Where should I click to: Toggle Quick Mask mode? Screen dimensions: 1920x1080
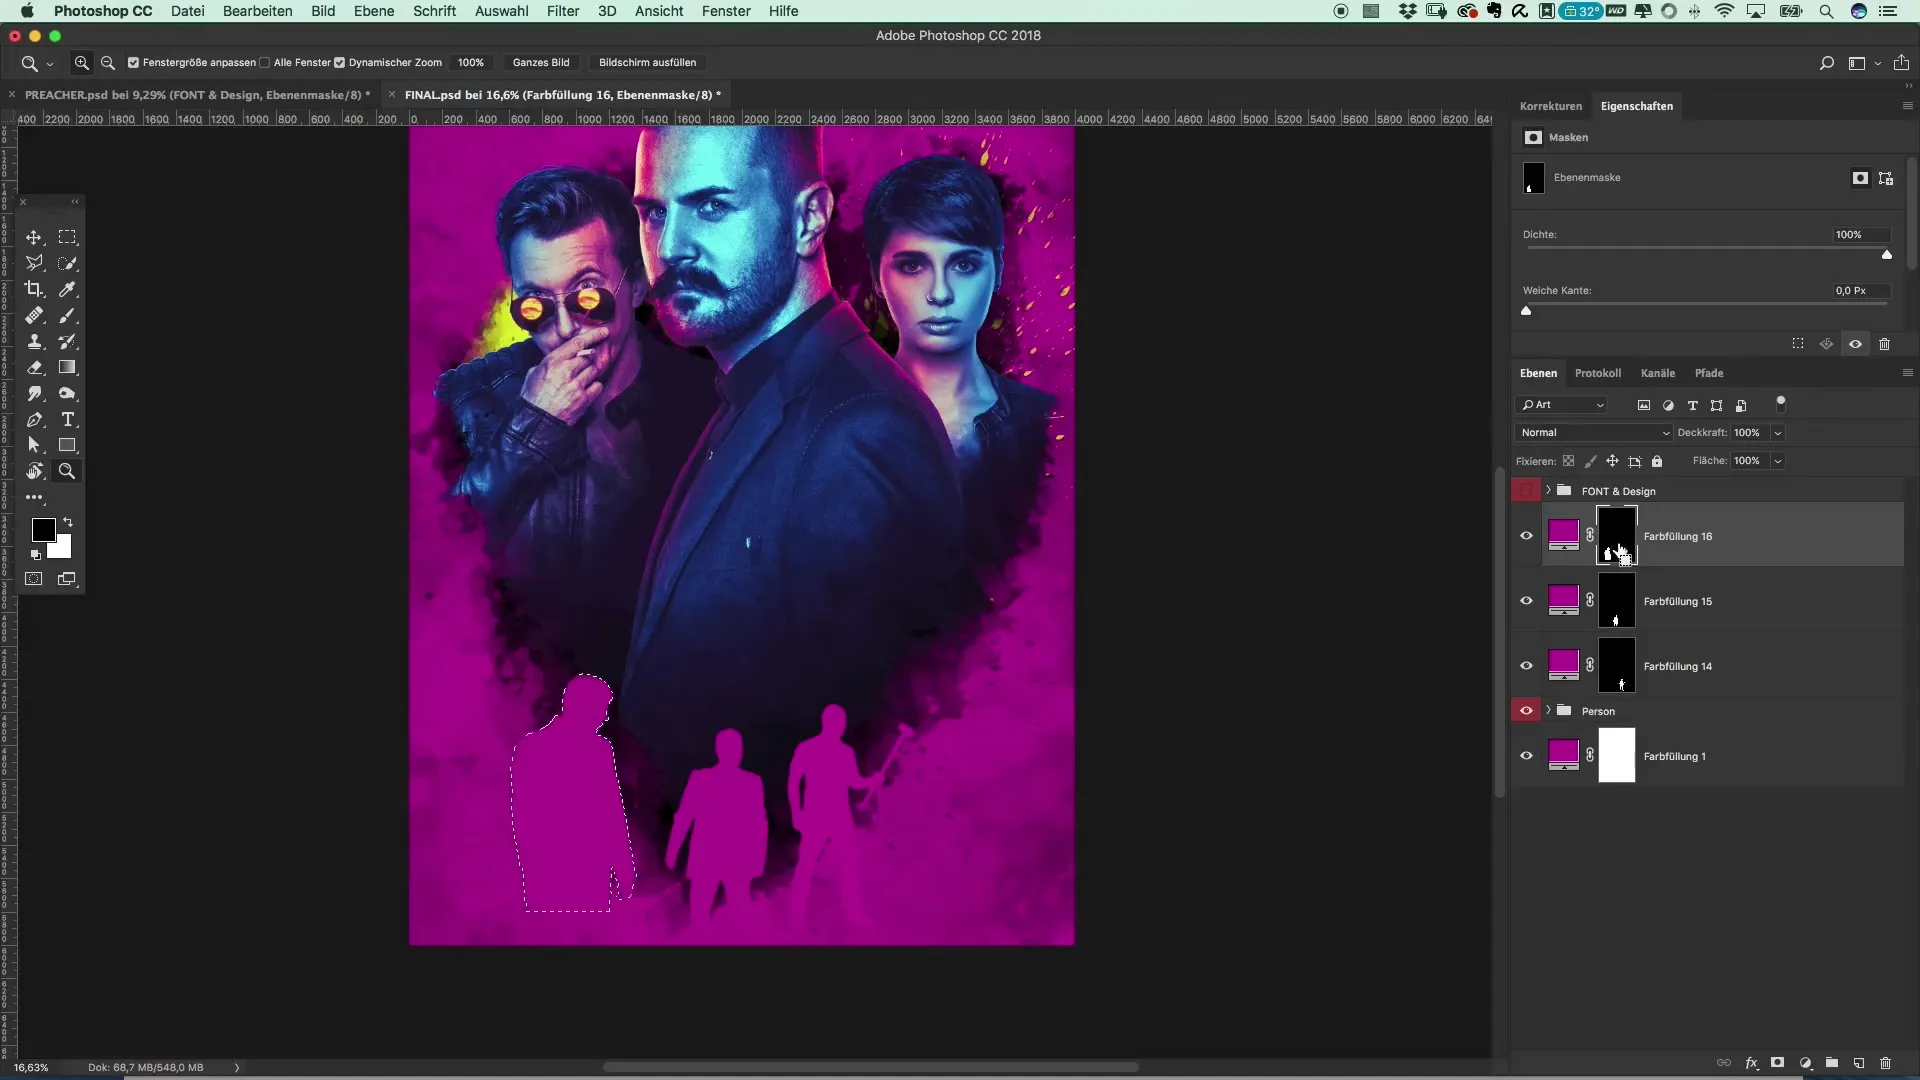coord(34,579)
